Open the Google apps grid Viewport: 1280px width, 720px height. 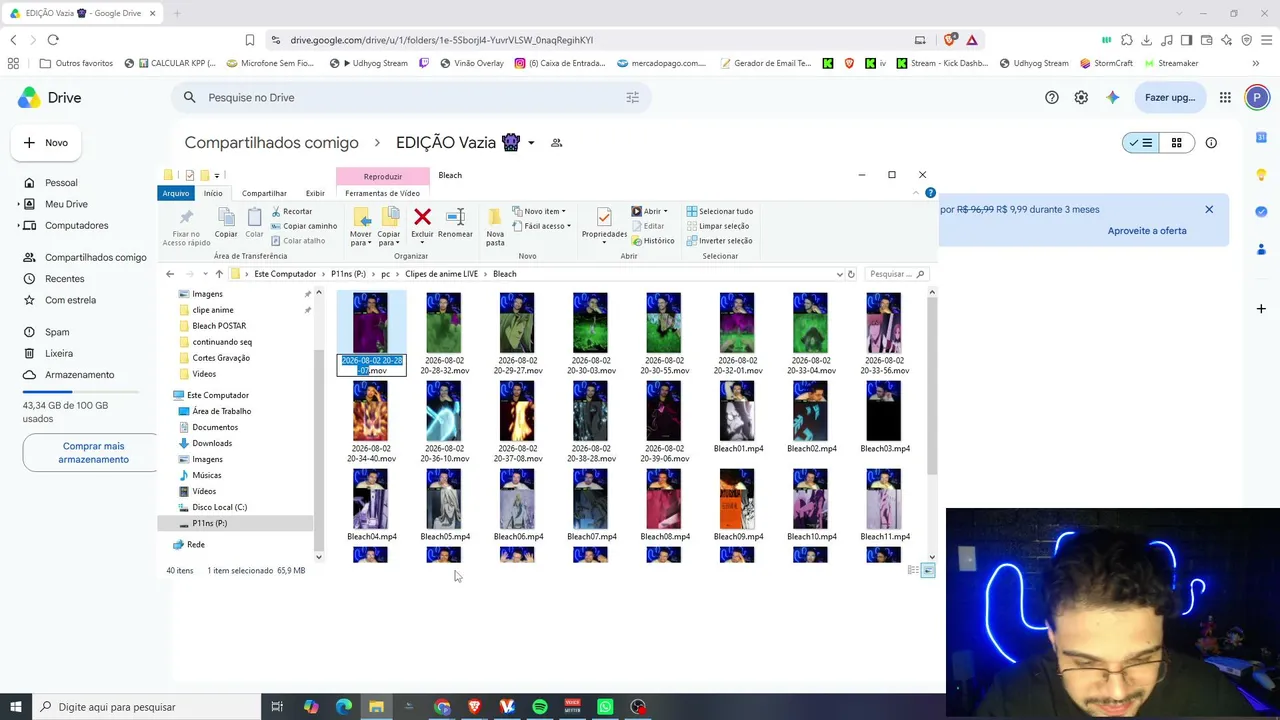click(1225, 97)
